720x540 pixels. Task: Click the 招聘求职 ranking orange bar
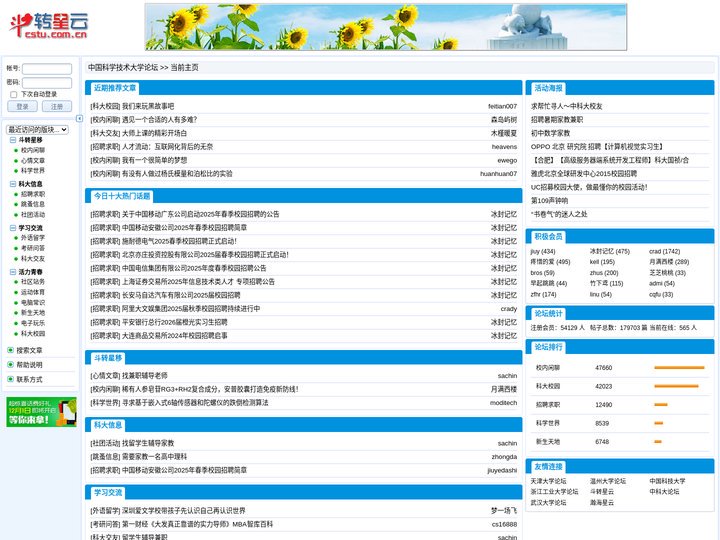coord(661,405)
